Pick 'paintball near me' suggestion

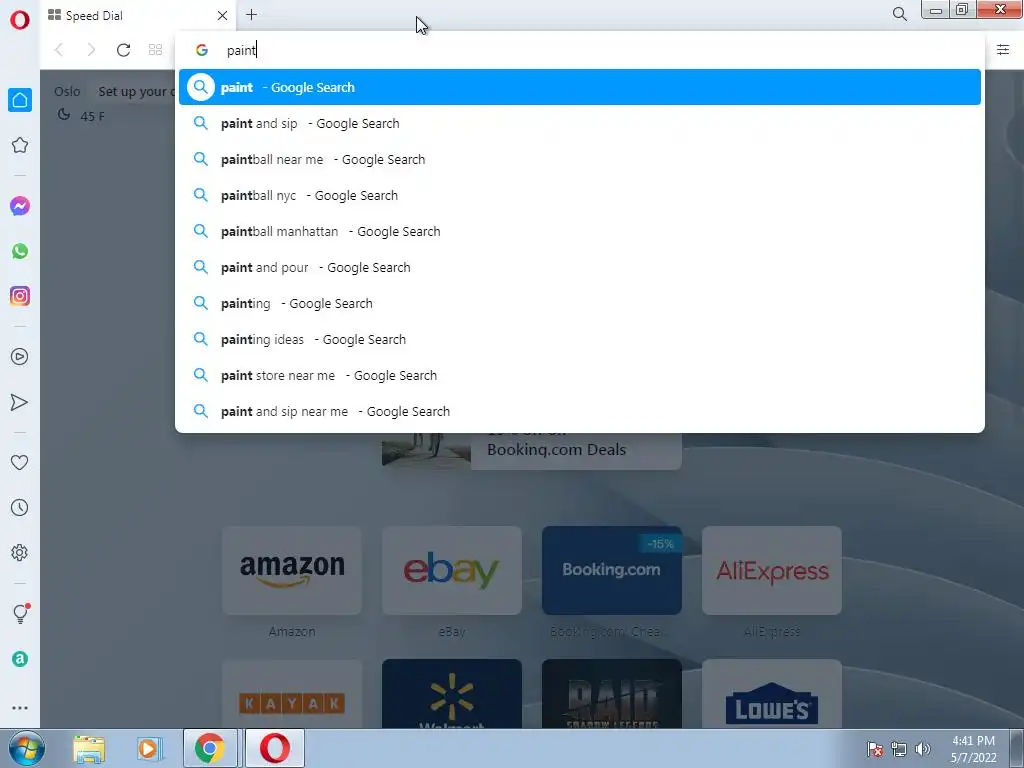pos(580,159)
